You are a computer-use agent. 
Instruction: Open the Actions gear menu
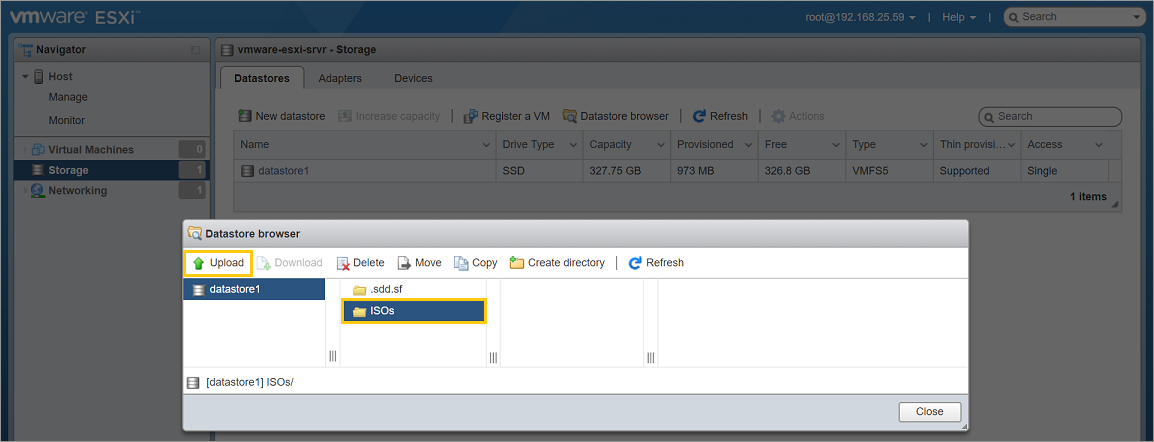pyautogui.click(x=798, y=116)
